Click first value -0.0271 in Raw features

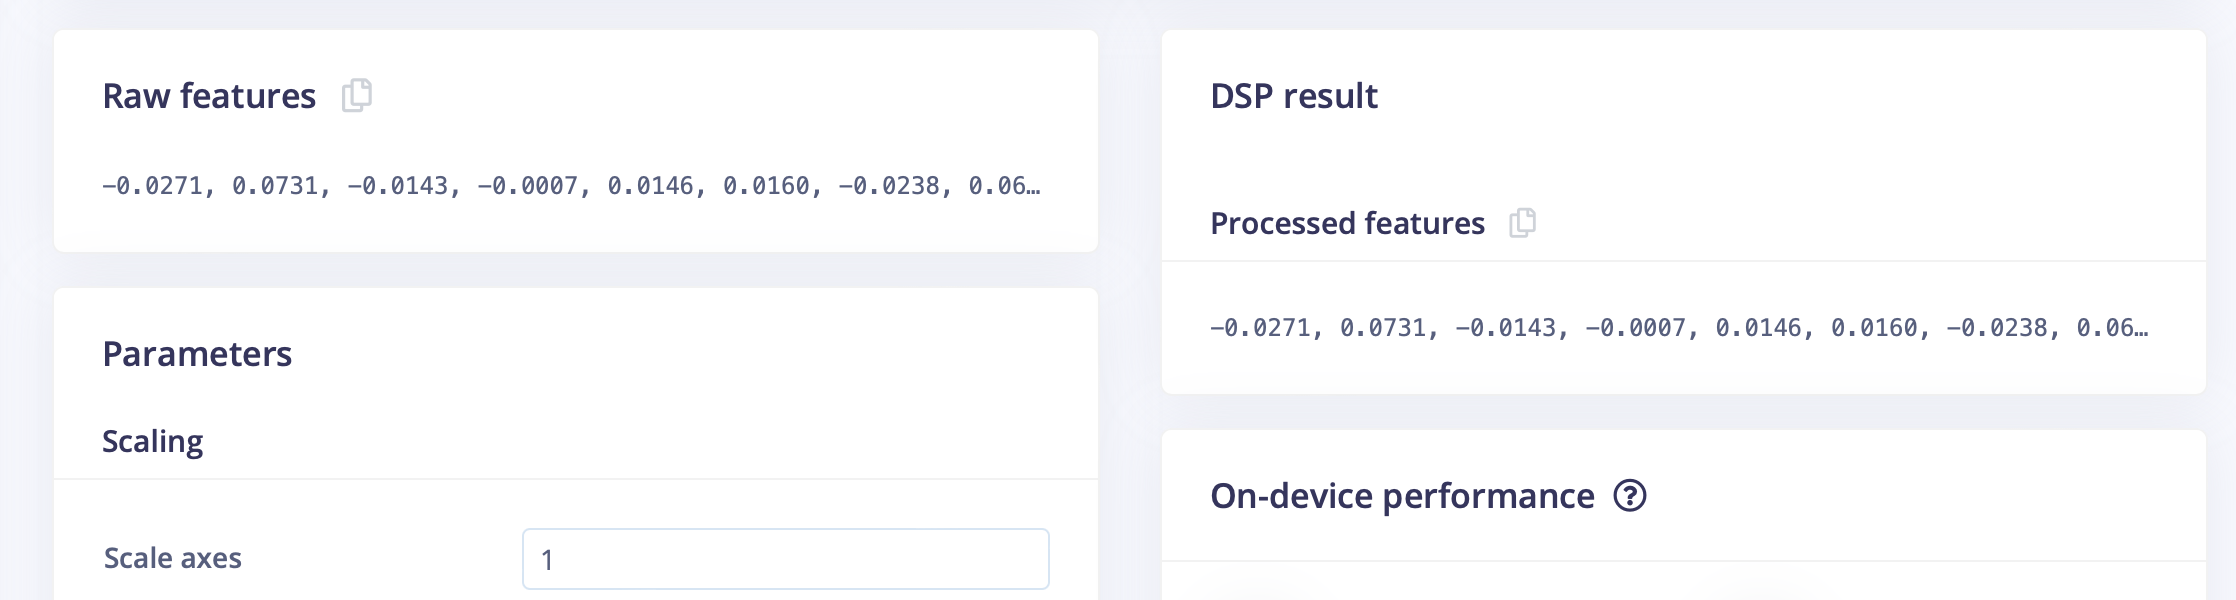[152, 186]
